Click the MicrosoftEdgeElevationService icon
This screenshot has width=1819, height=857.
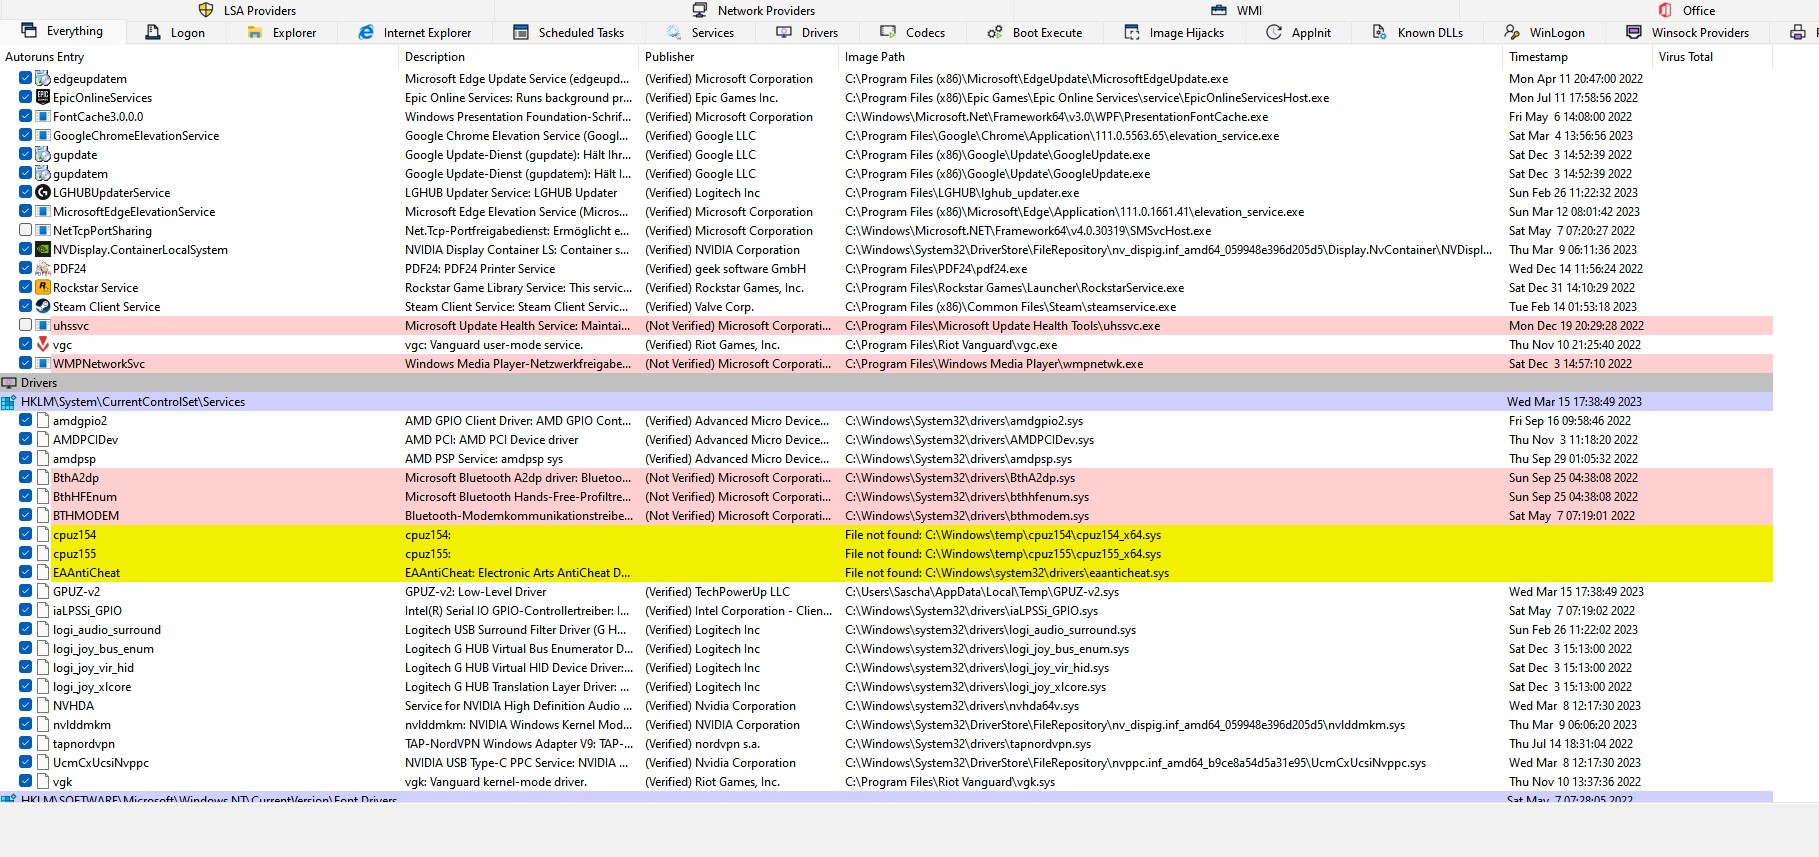click(x=43, y=211)
